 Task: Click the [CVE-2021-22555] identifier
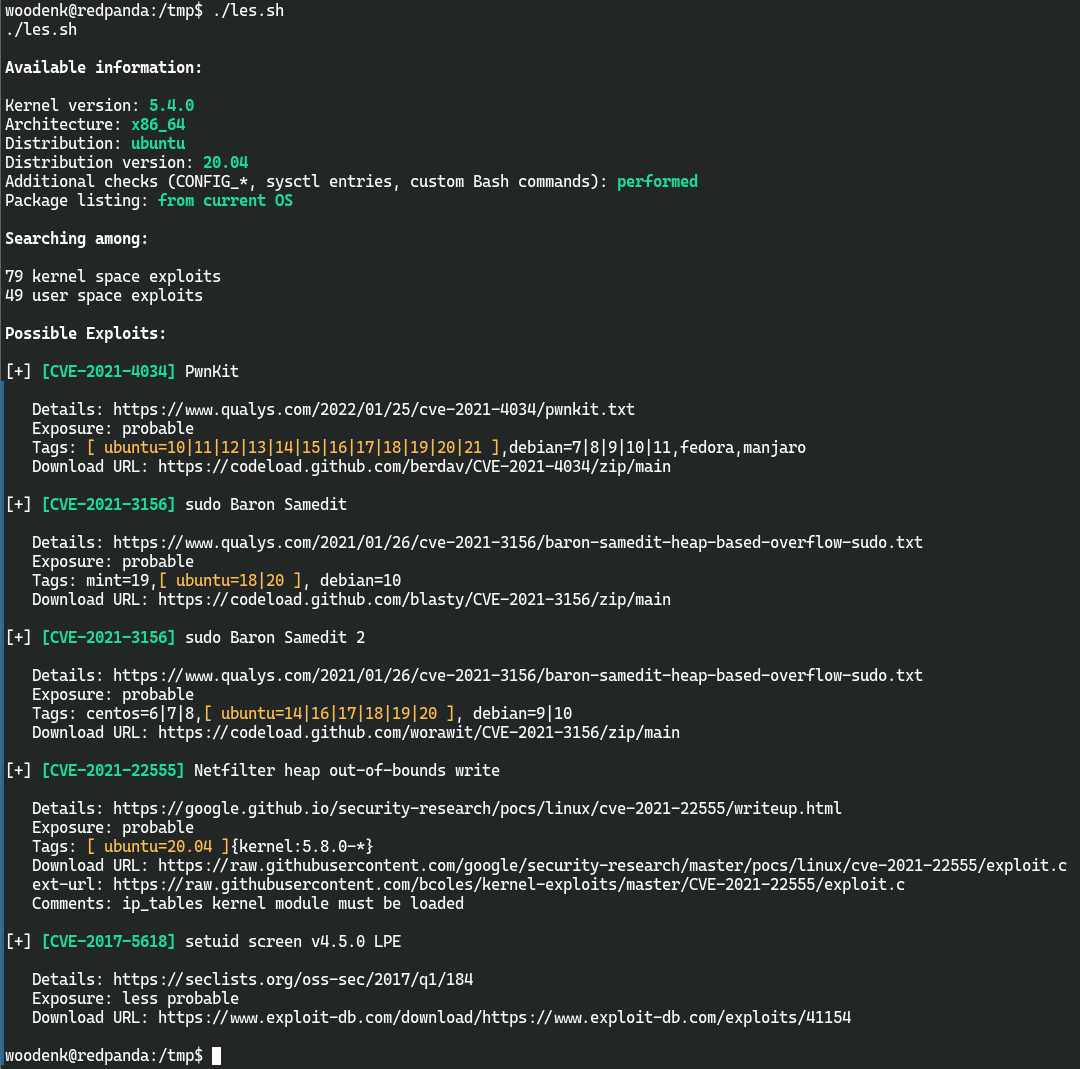pos(112,771)
